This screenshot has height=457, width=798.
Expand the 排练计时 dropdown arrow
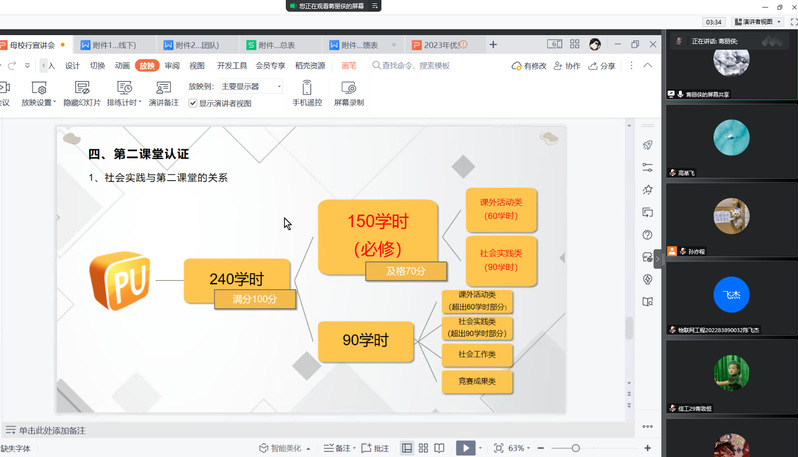point(138,103)
